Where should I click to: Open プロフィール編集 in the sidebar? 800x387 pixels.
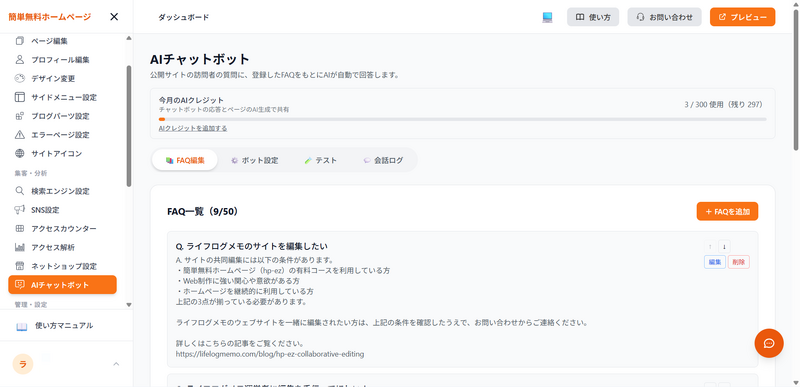(x=62, y=60)
